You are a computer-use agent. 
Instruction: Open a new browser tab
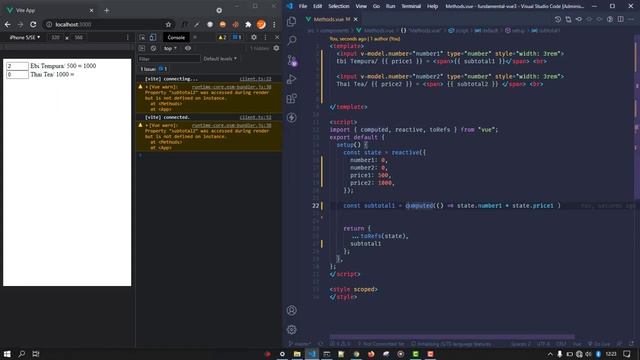click(x=107, y=10)
